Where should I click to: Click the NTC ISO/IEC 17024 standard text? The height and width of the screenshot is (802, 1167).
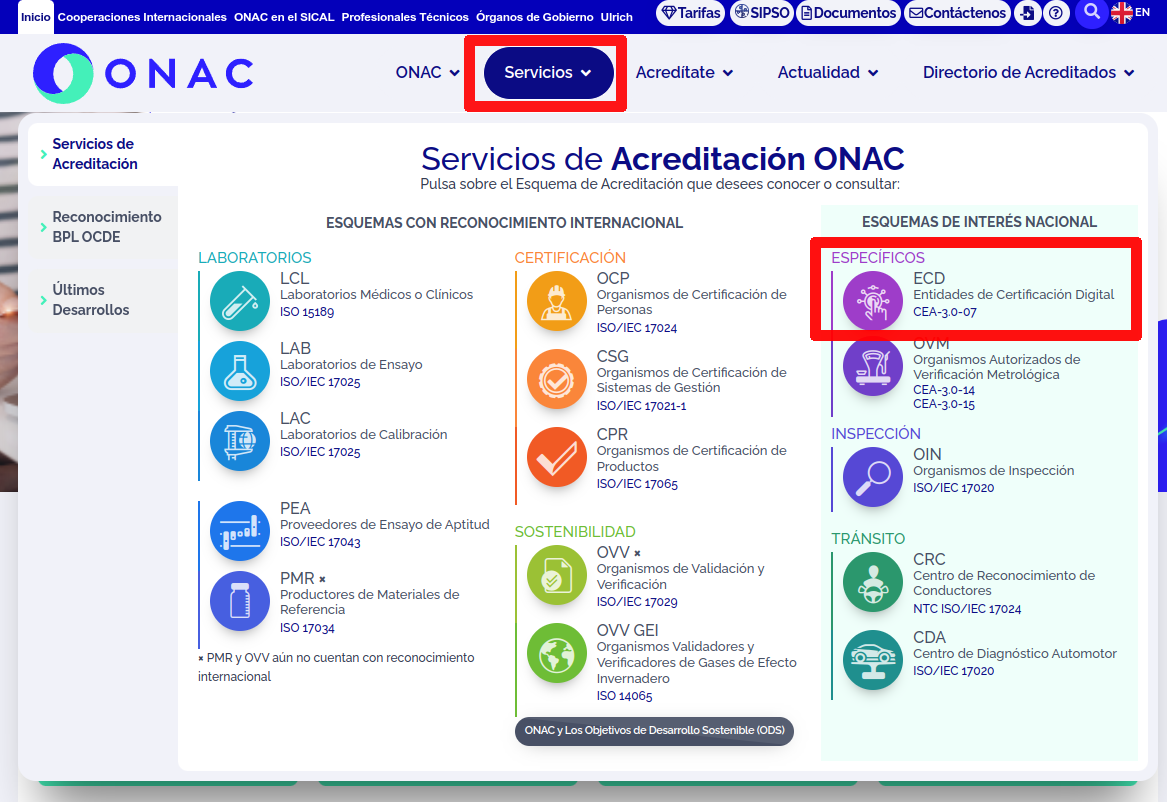967,609
